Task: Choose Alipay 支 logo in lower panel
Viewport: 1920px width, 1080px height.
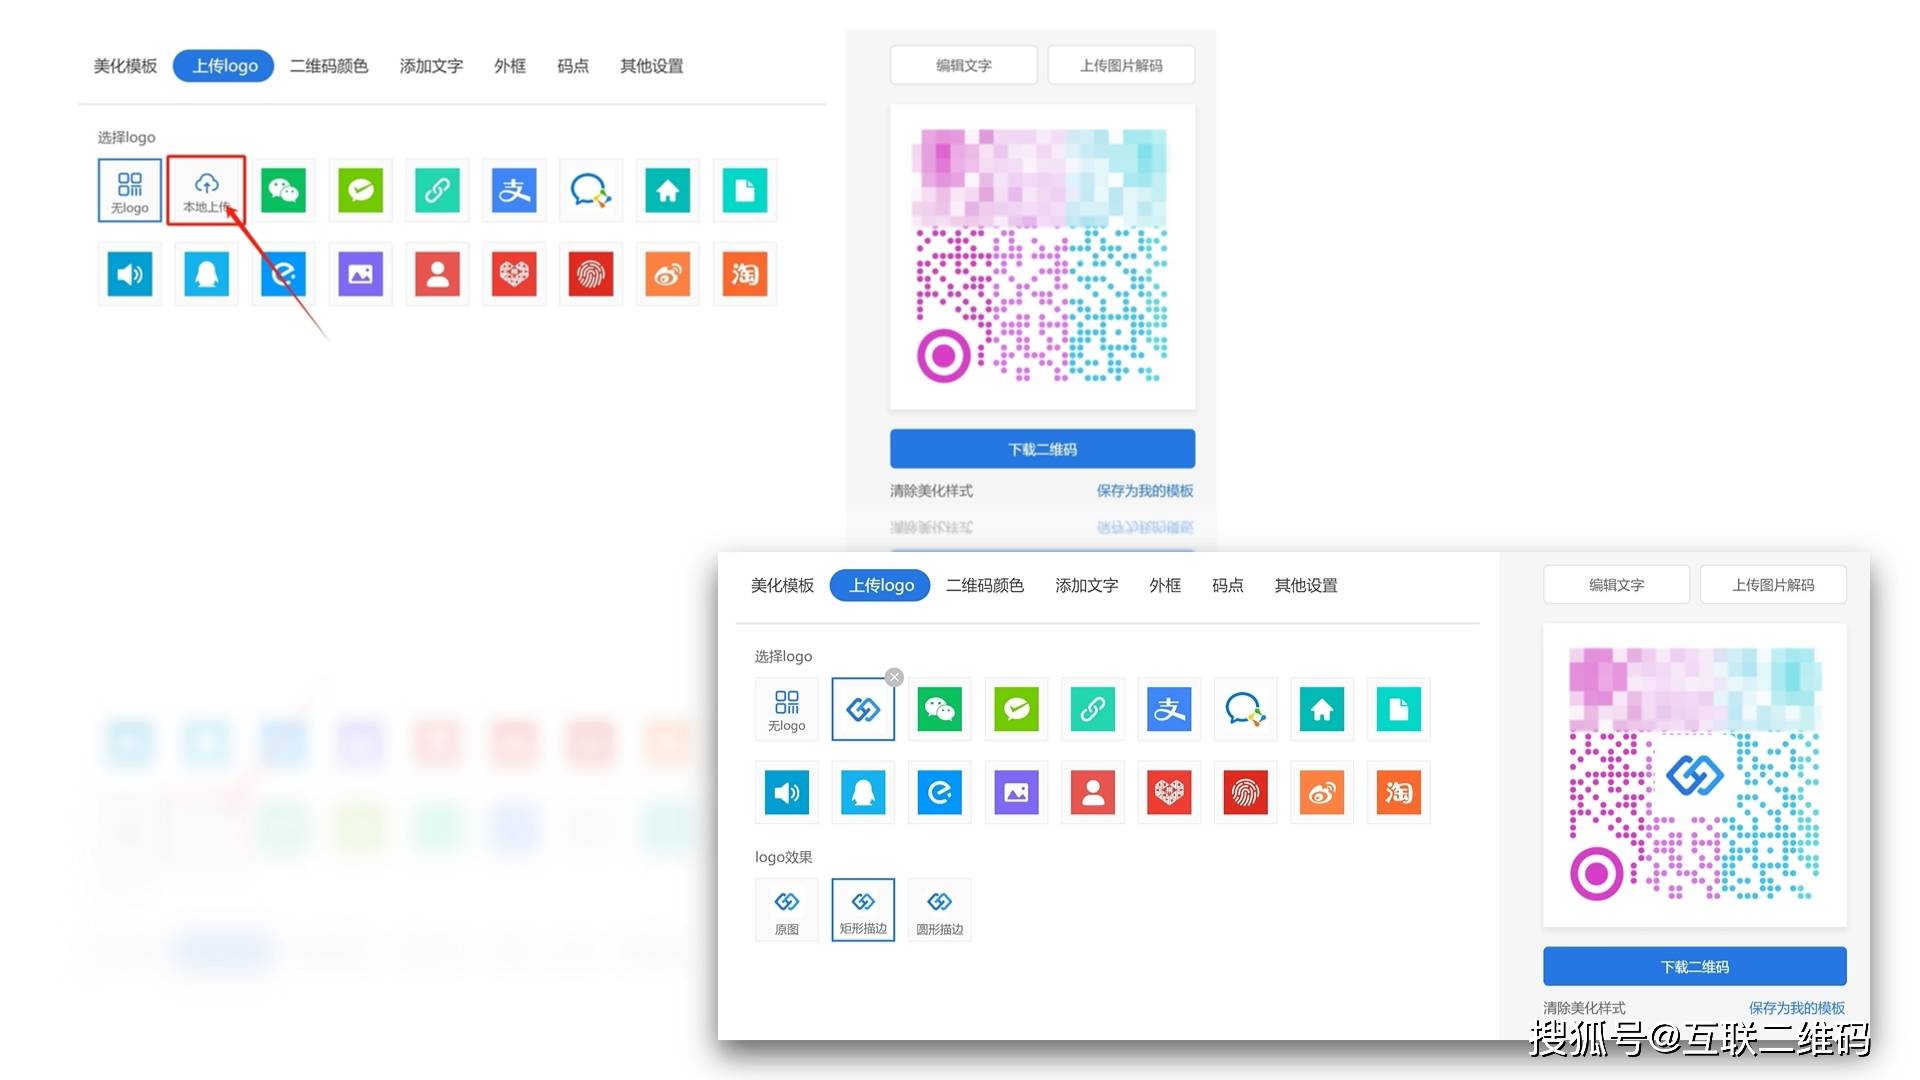Action: coord(1169,709)
